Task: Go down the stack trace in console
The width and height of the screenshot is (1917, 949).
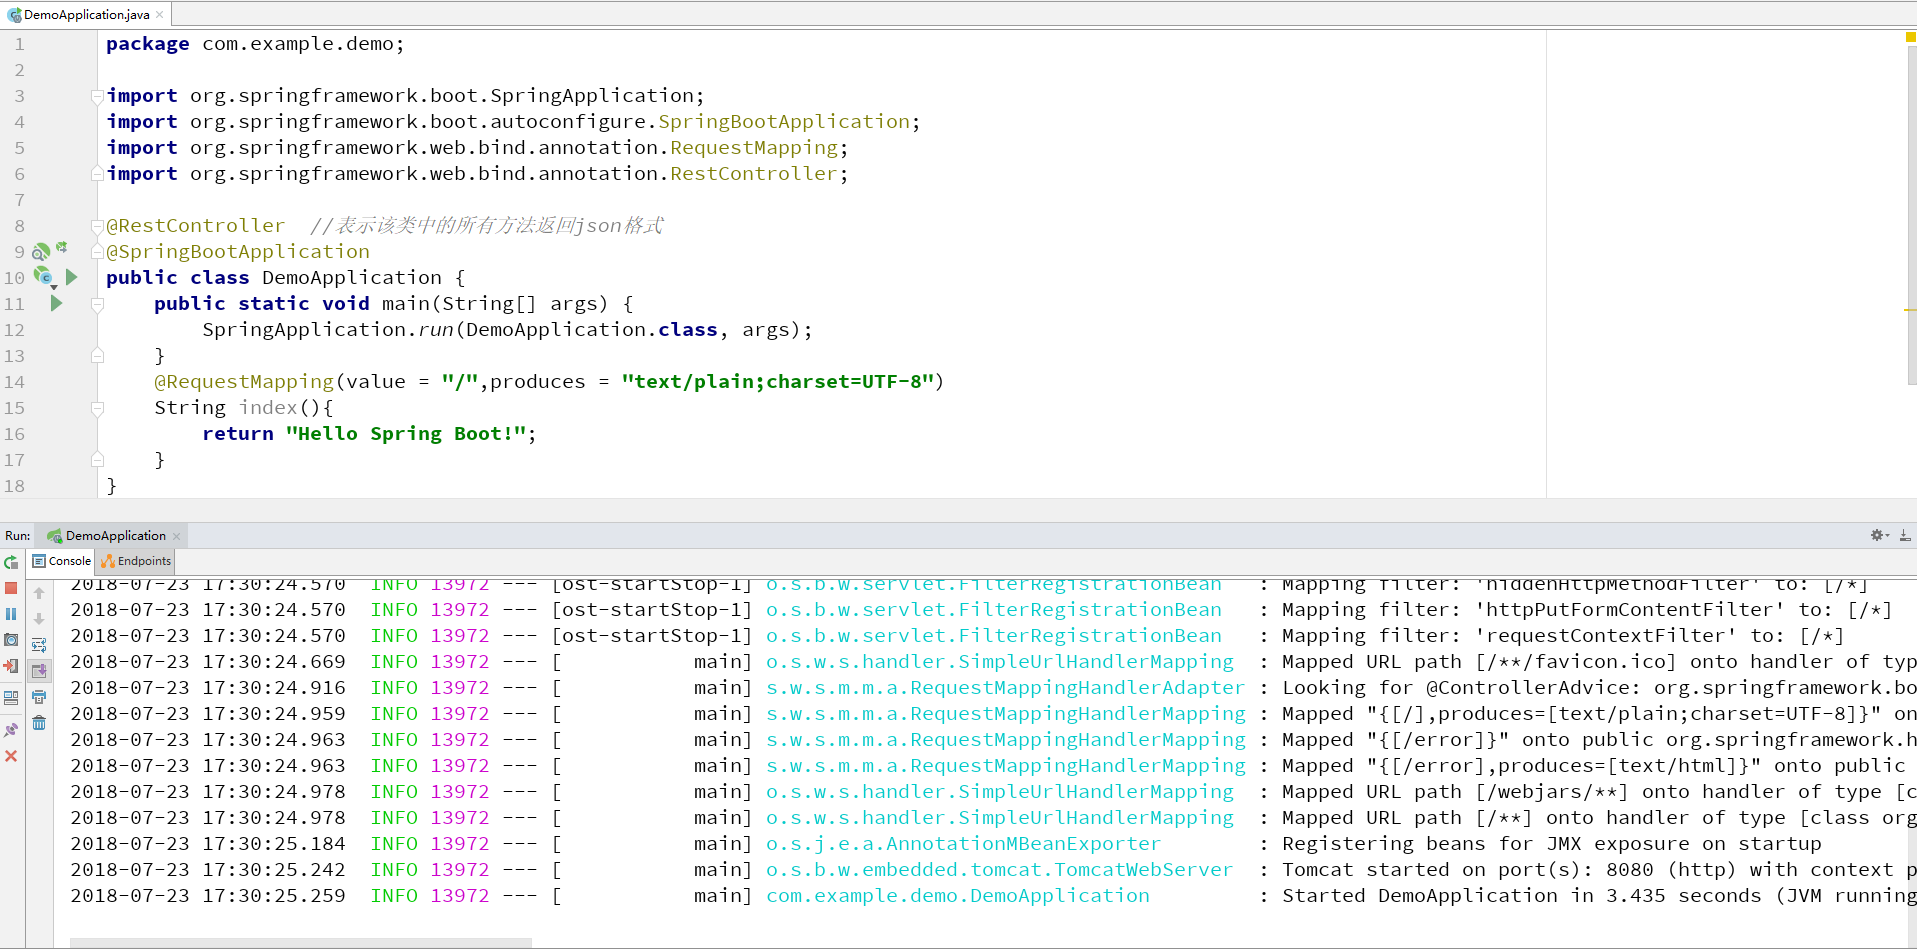Action: (x=39, y=619)
